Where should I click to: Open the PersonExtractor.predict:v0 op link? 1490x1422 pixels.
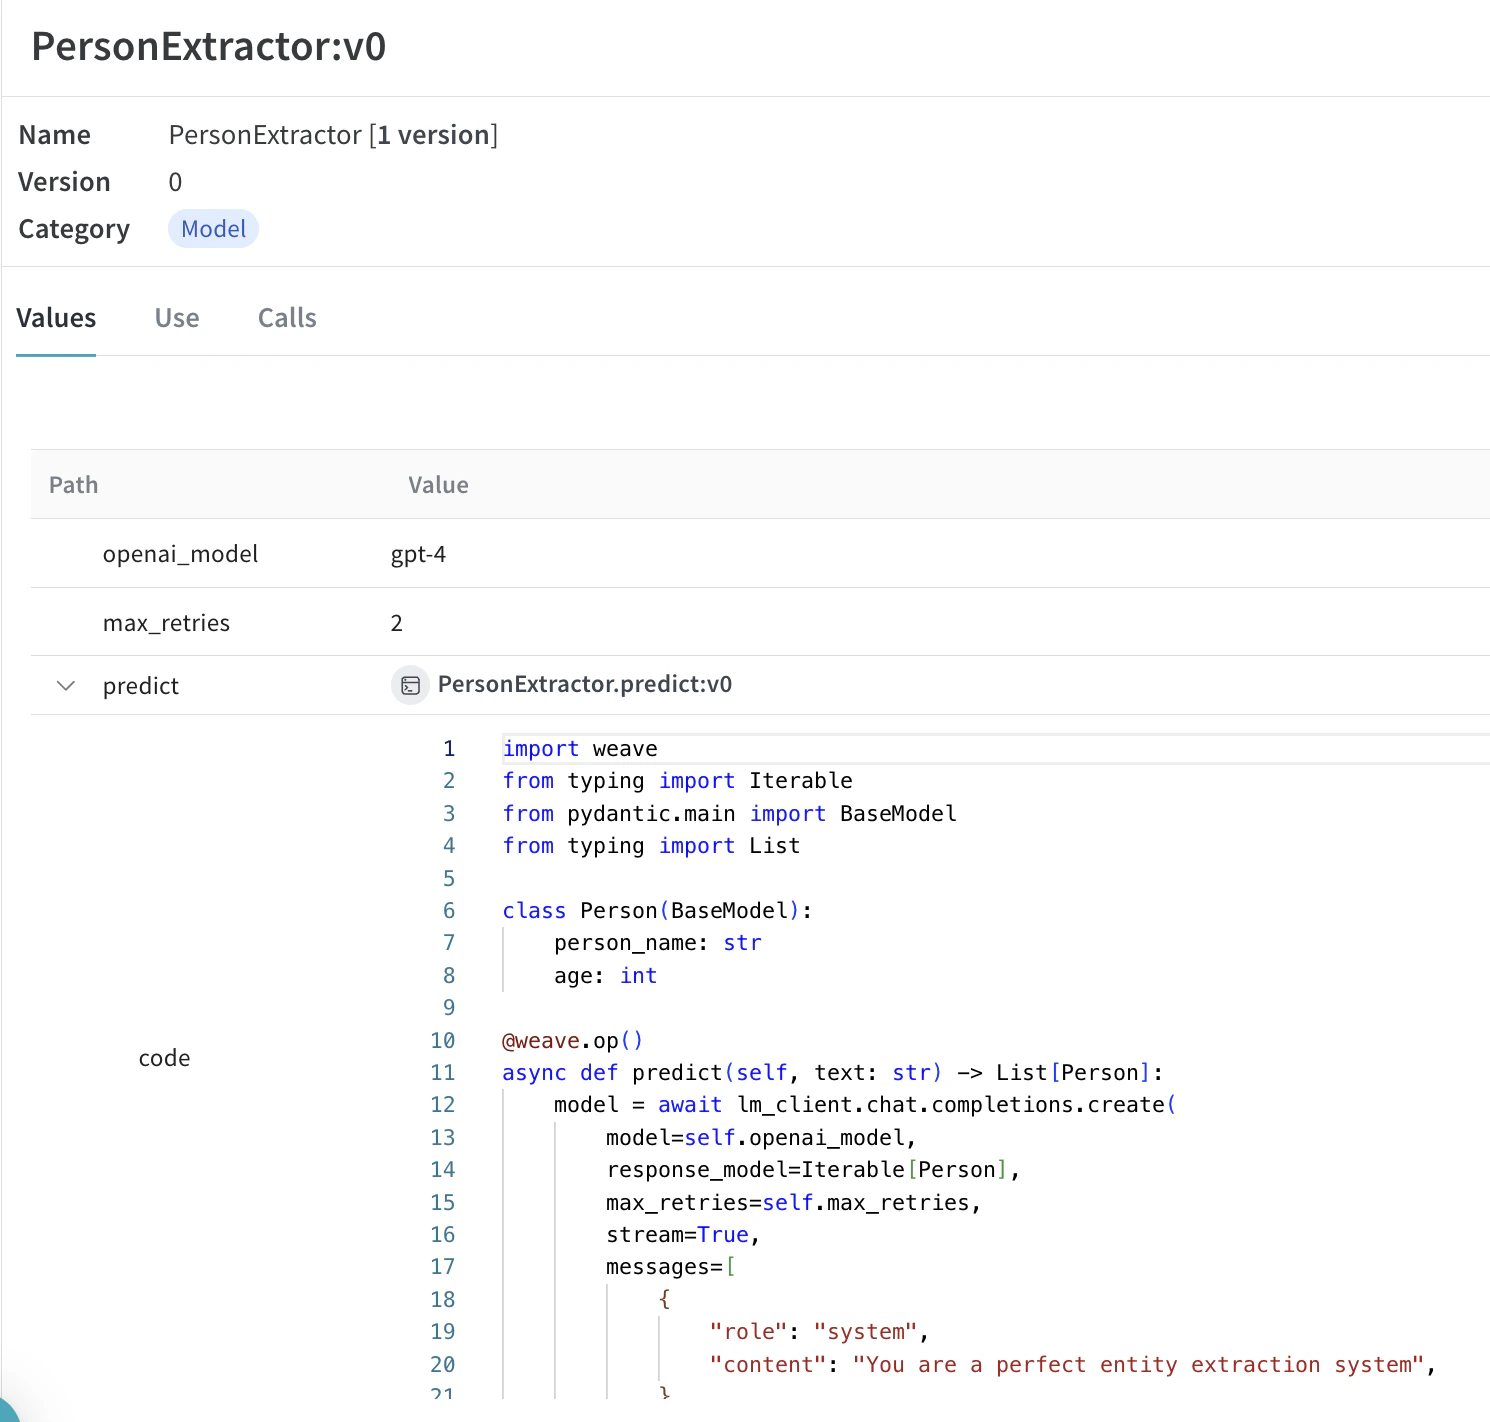tap(584, 684)
